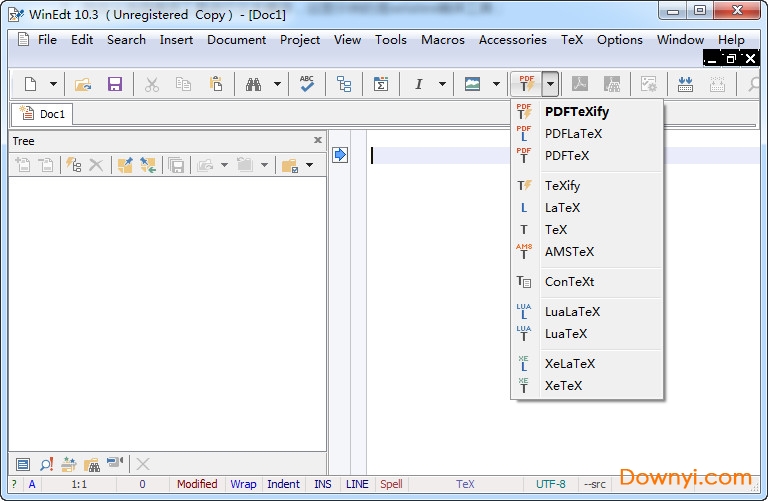Click the spell check ABC icon
768x501 pixels.
click(307, 84)
